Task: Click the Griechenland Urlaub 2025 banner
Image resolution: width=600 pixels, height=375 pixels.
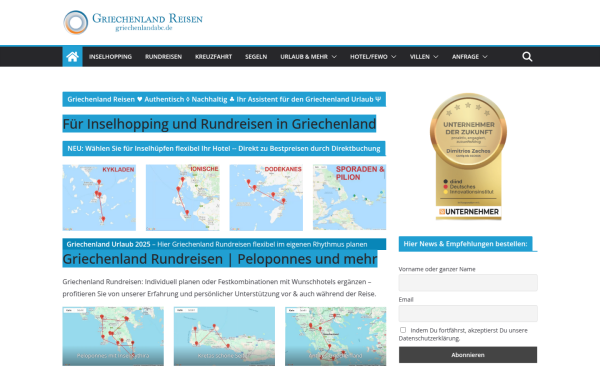Action: click(x=224, y=244)
